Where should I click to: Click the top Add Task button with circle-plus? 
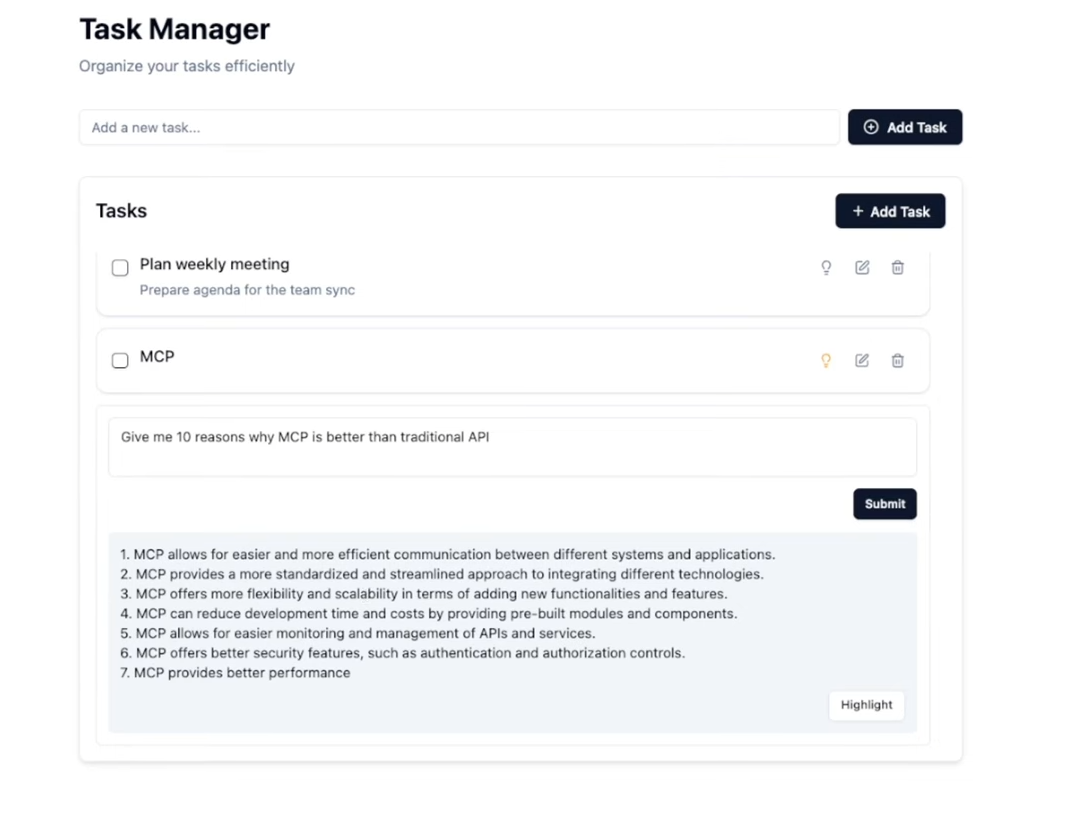tap(905, 127)
